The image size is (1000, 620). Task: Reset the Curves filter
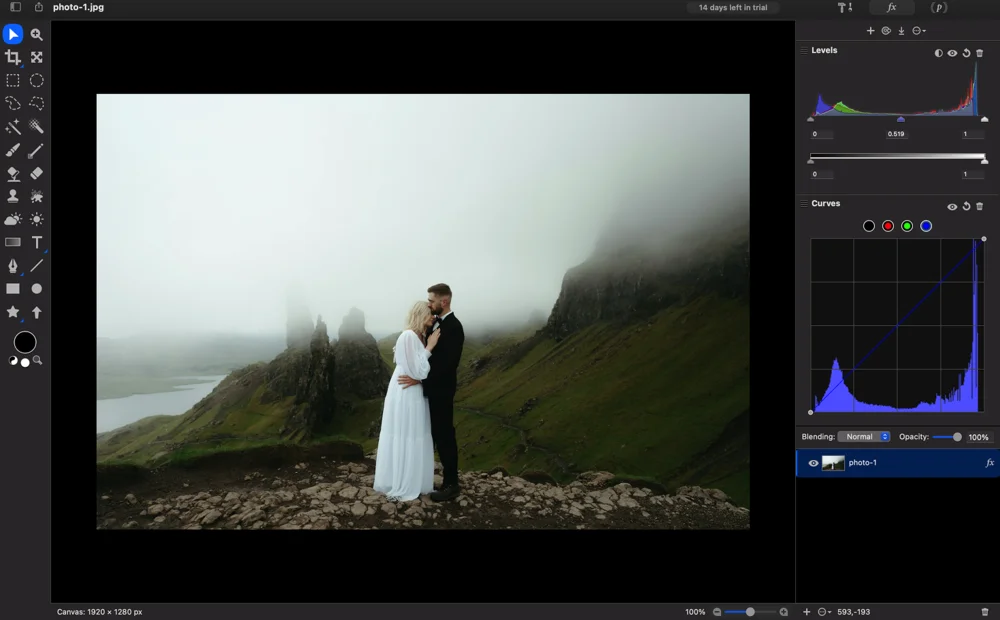point(966,207)
